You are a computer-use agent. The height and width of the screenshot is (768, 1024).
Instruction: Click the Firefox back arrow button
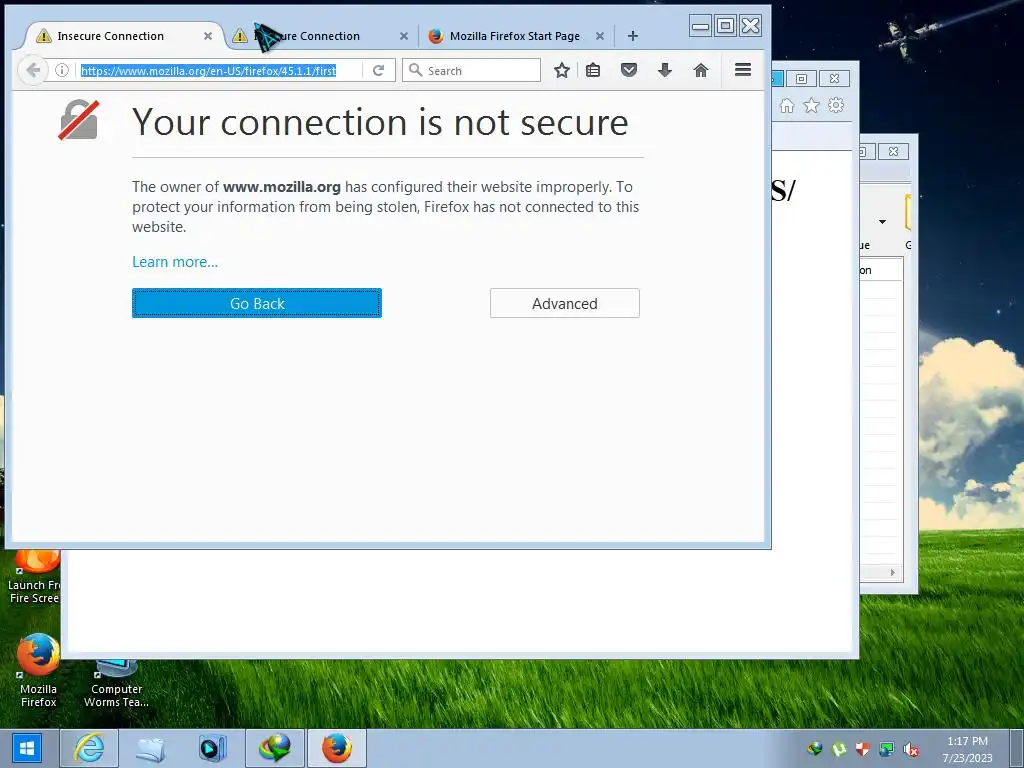33,70
